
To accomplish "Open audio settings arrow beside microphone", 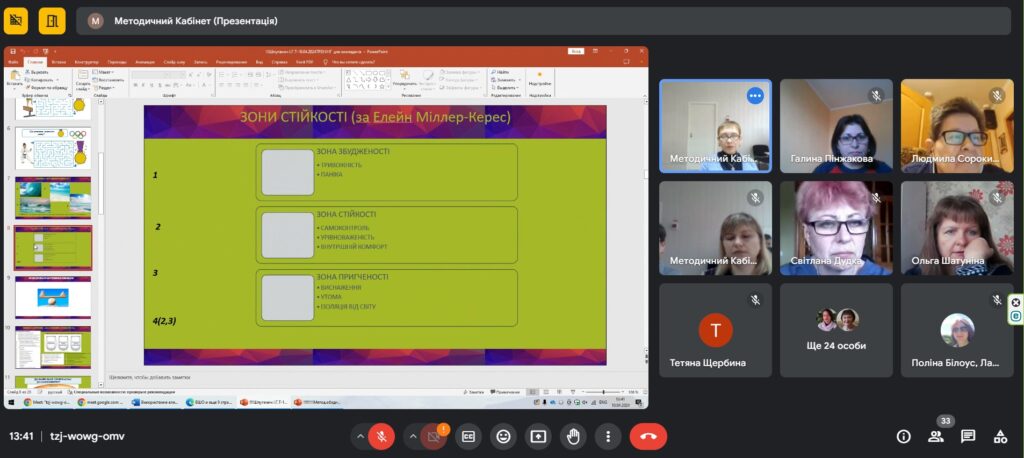I will (359, 436).
